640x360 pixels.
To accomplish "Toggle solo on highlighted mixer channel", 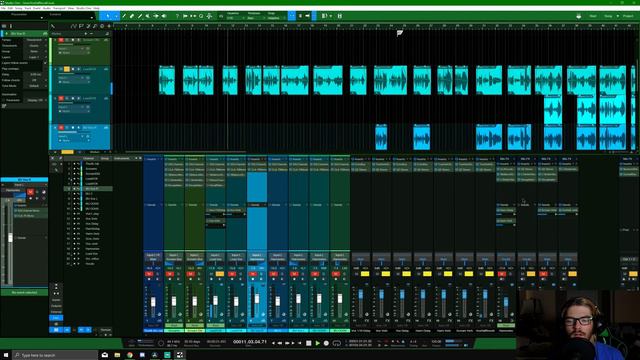I will 261,274.
